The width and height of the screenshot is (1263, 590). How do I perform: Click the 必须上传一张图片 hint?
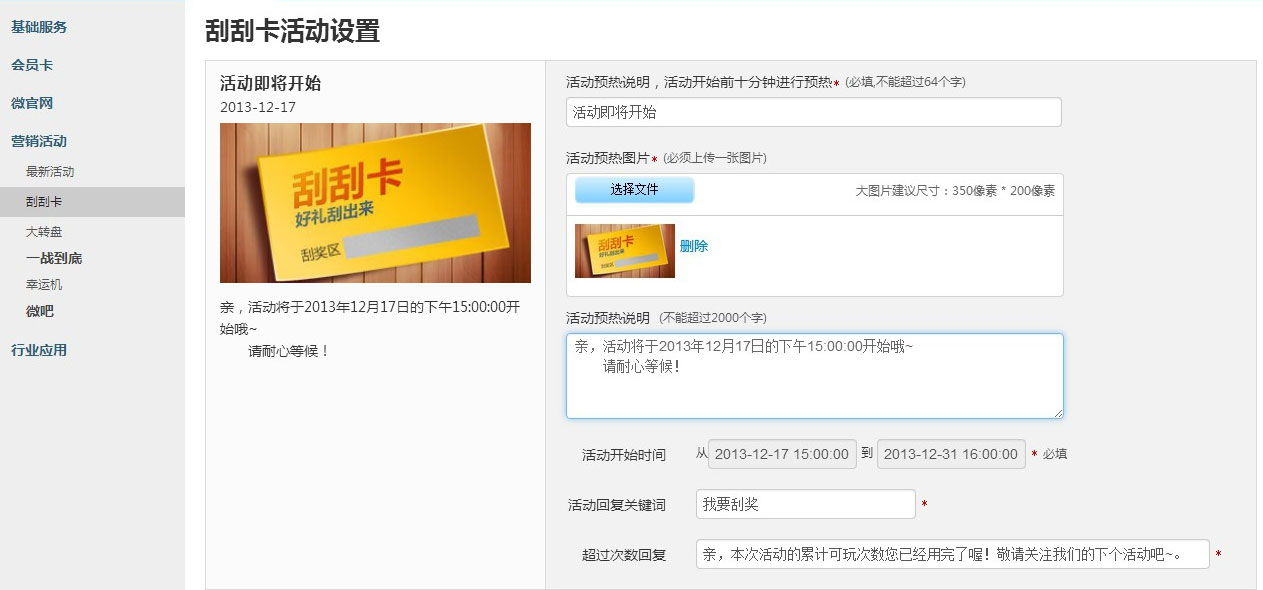(x=715, y=158)
